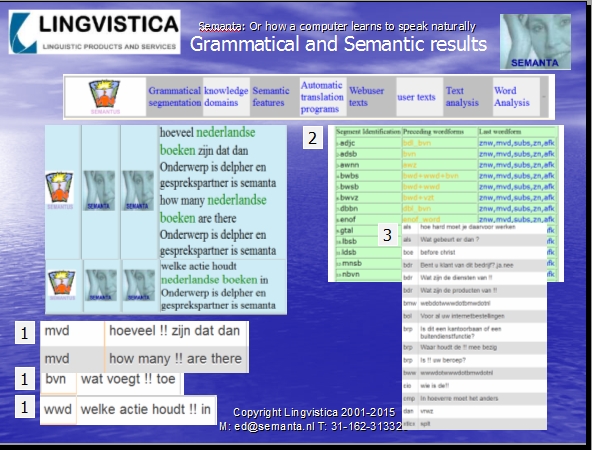Open the Semantic features link
592x450 pixels.
coord(271,97)
